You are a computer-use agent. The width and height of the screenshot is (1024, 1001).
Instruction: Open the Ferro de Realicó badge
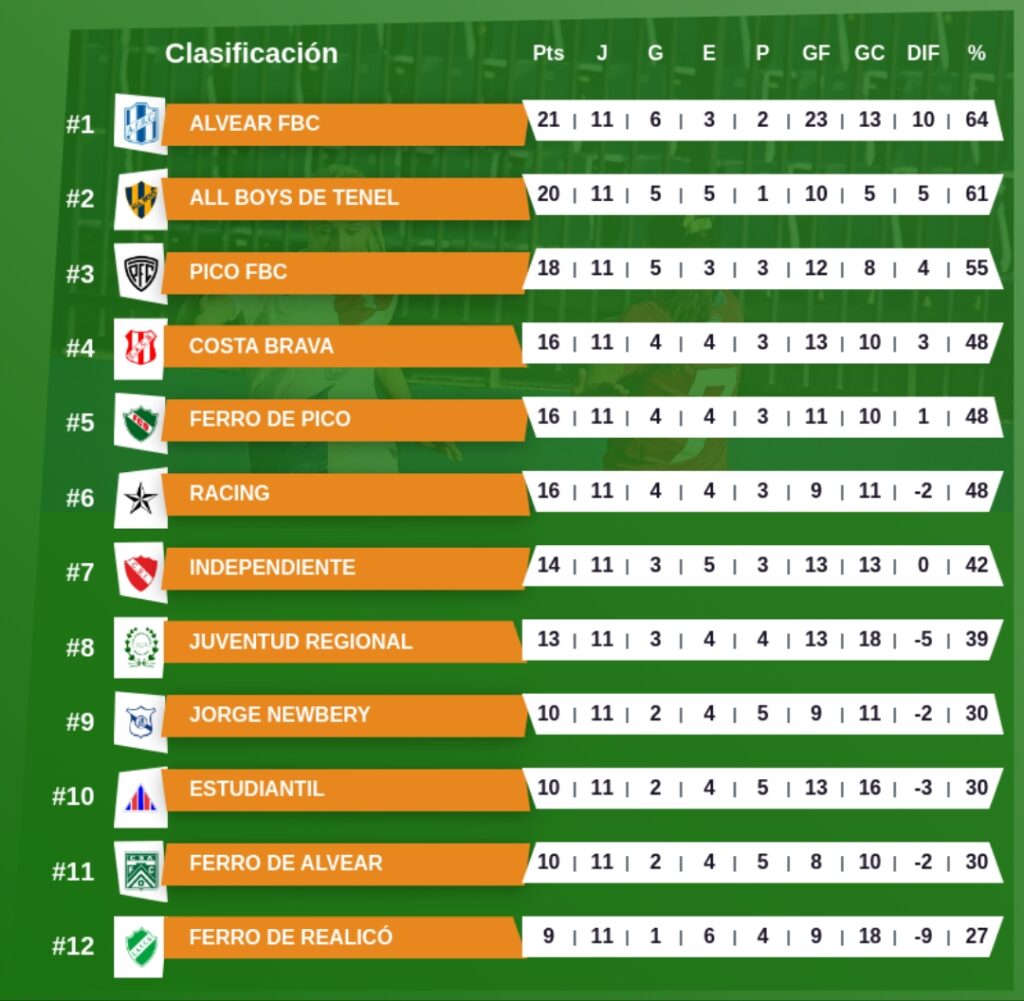[x=140, y=941]
